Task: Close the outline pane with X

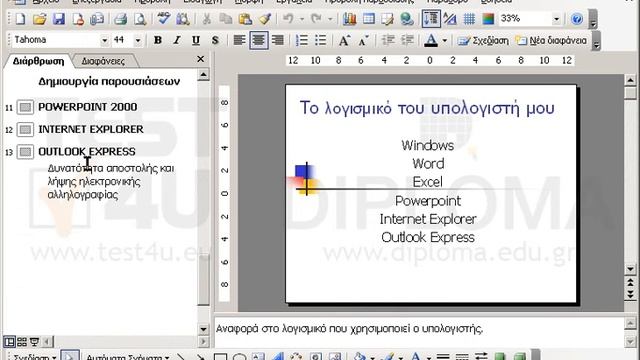Action: [200, 59]
